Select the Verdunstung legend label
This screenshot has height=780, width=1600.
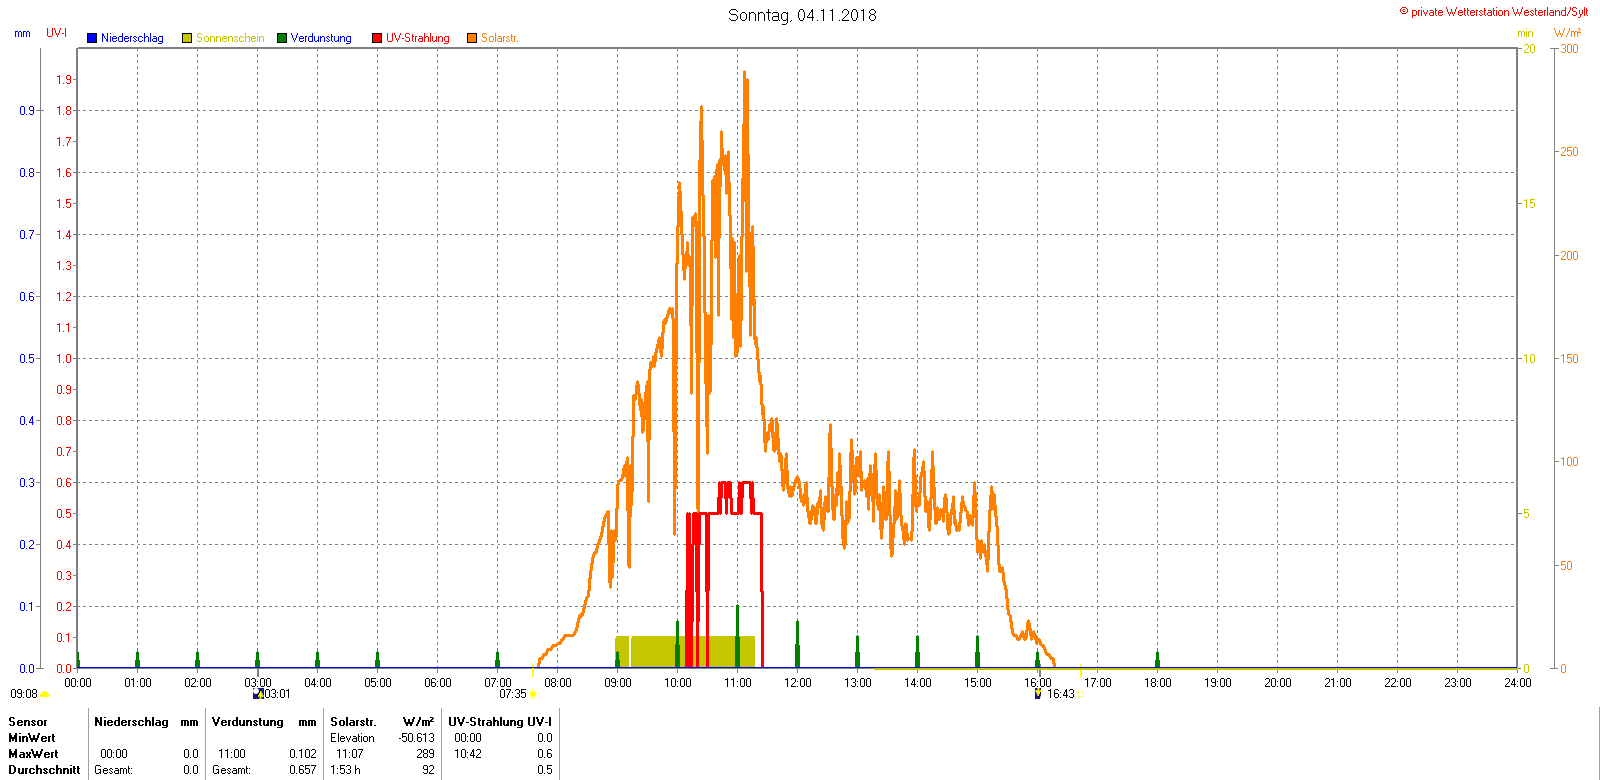pyautogui.click(x=321, y=38)
